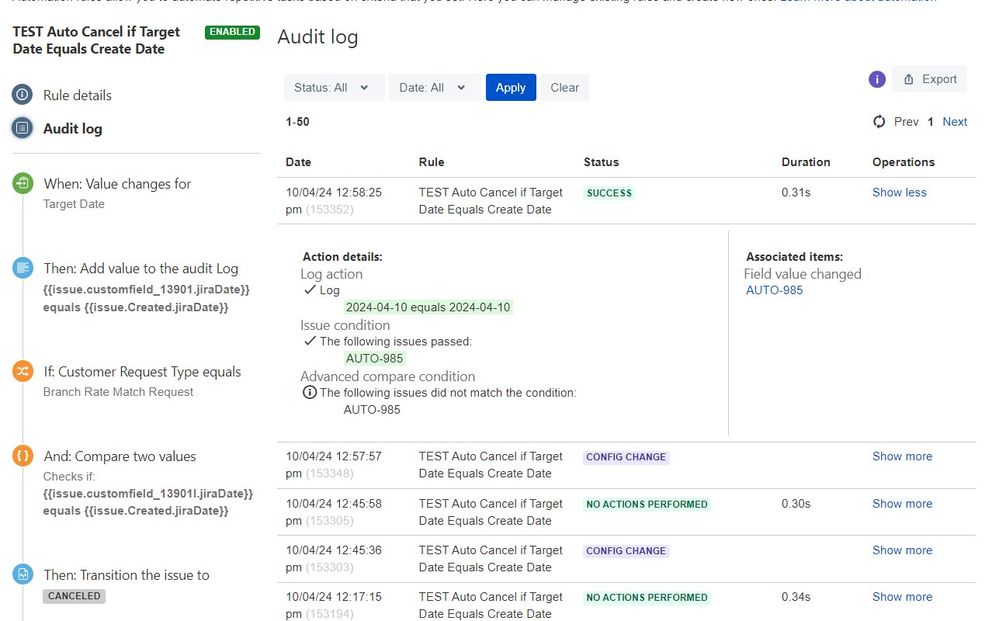
Task: Export the audit log
Action: [929, 79]
